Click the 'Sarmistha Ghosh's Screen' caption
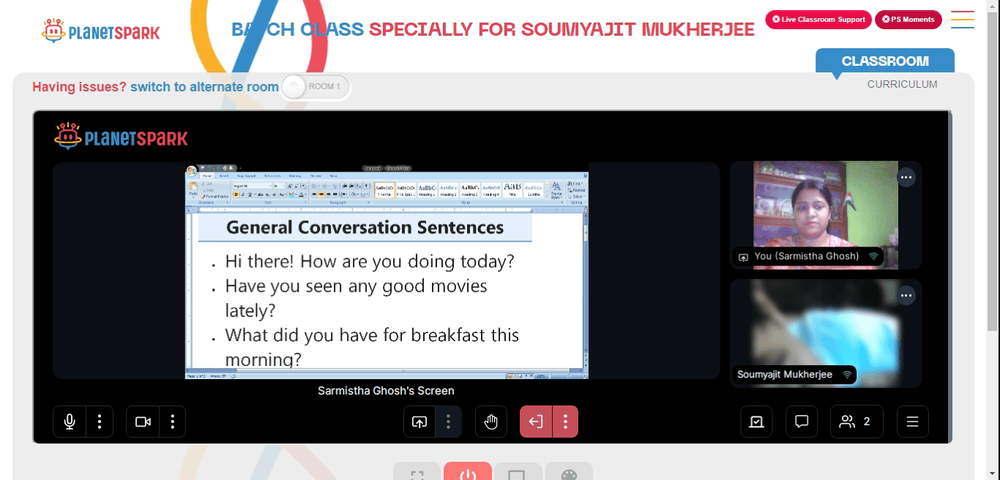The image size is (1000, 480). [386, 391]
